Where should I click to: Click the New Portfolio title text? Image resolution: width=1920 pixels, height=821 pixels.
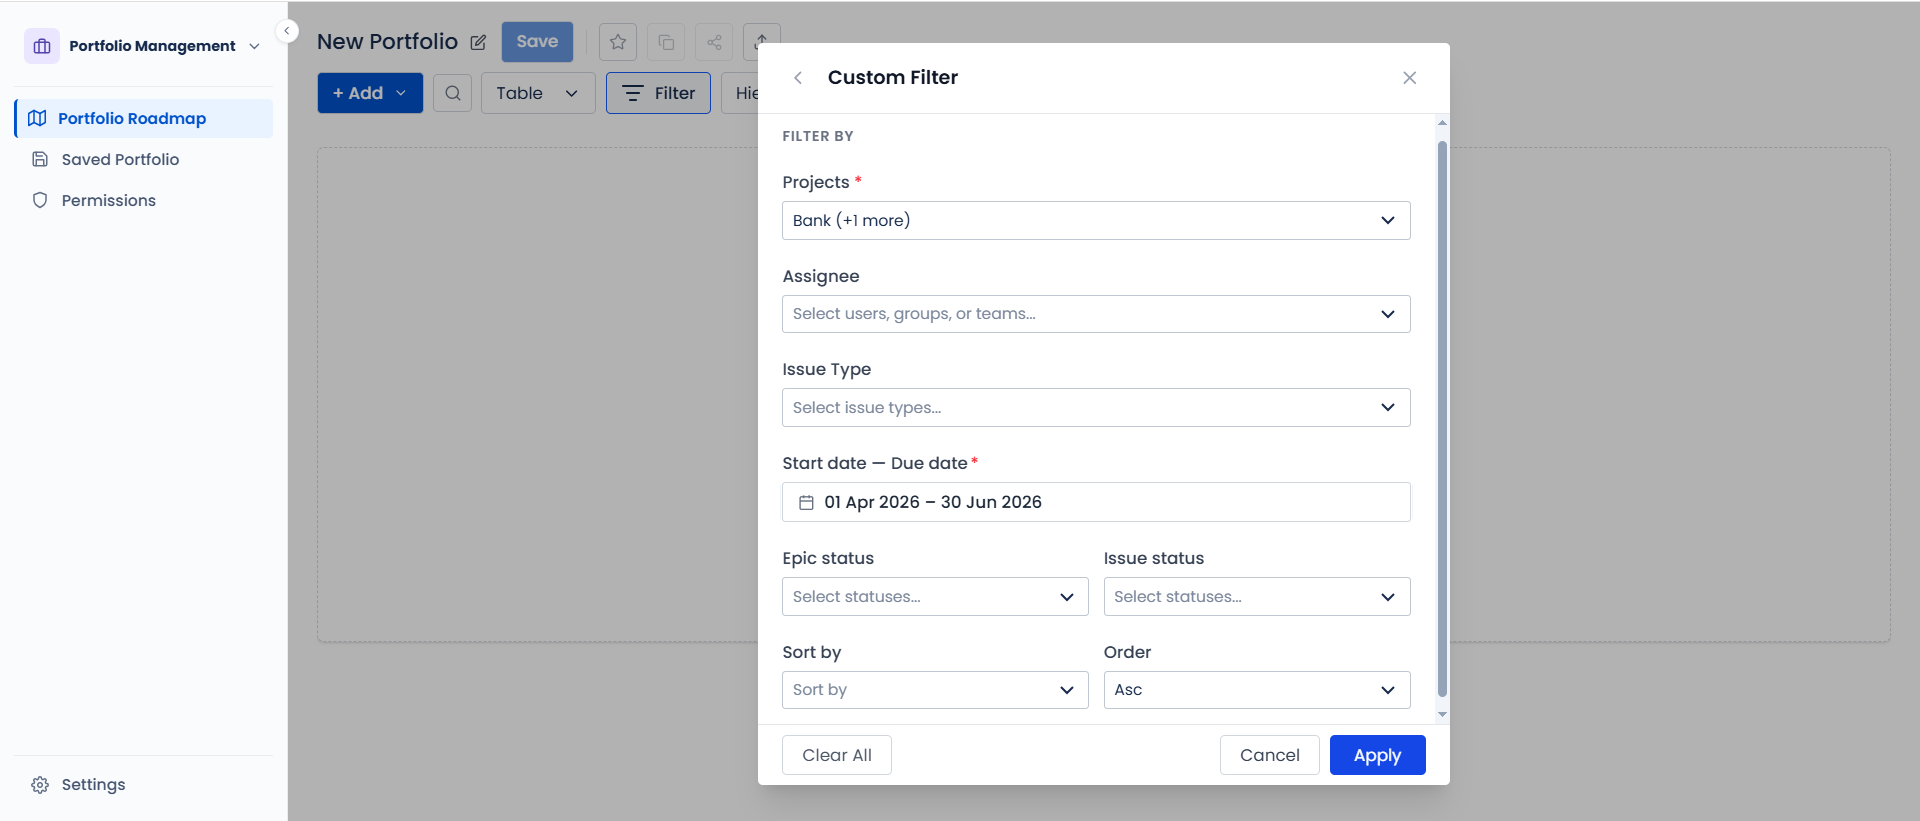click(387, 42)
